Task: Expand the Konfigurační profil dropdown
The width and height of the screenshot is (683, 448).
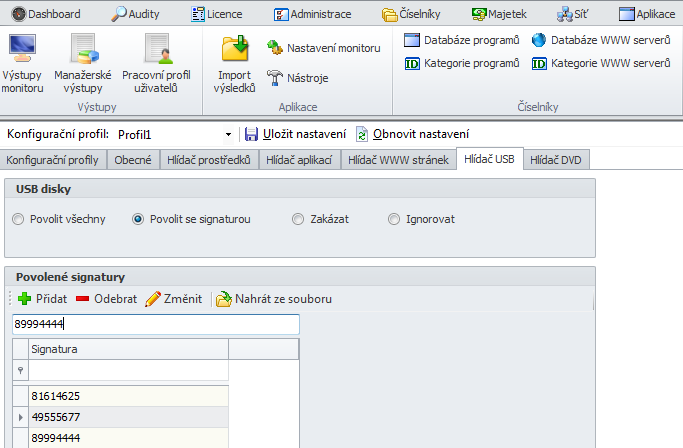Action: (x=228, y=134)
